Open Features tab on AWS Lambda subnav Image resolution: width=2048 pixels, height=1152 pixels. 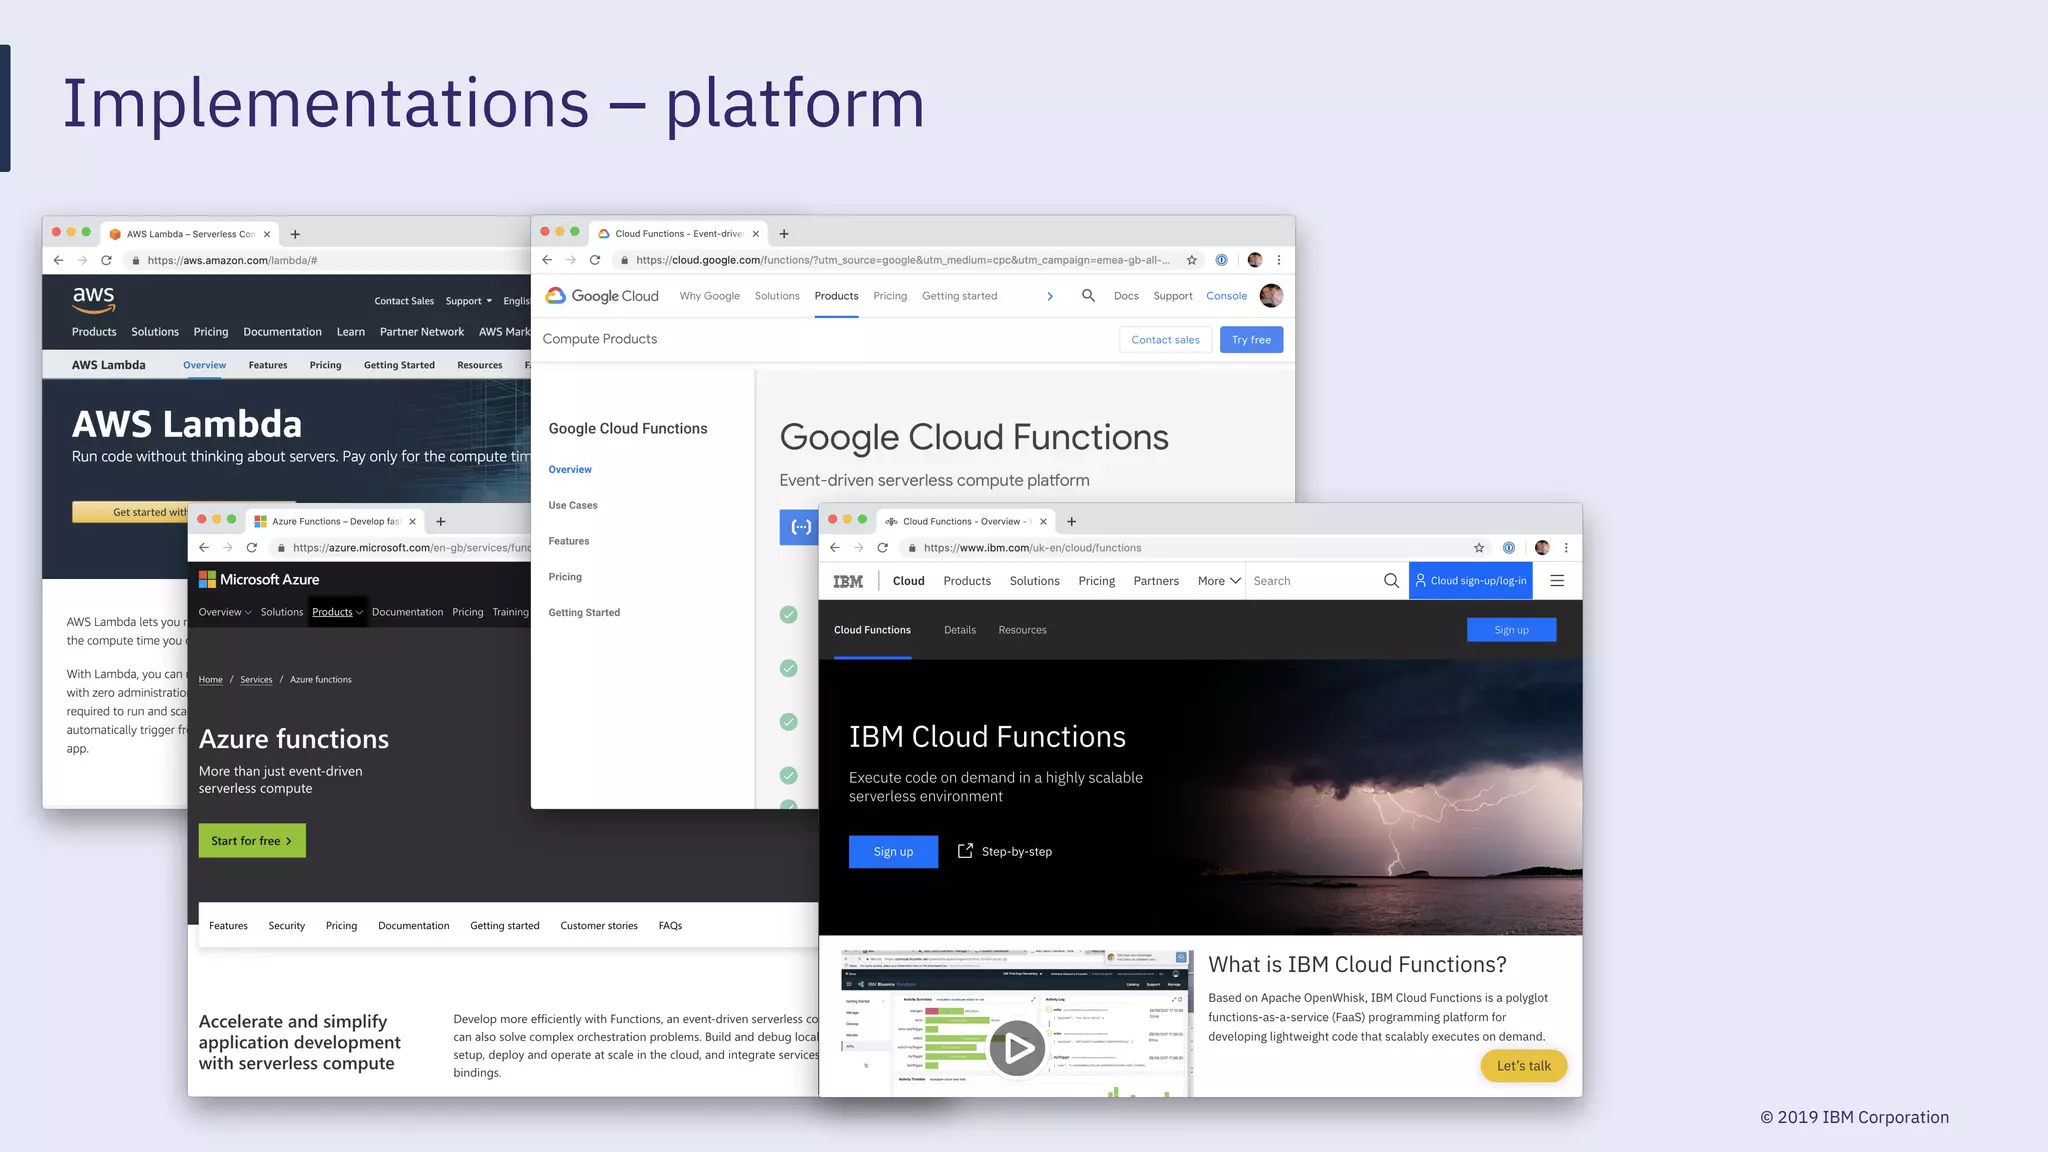pyautogui.click(x=268, y=365)
